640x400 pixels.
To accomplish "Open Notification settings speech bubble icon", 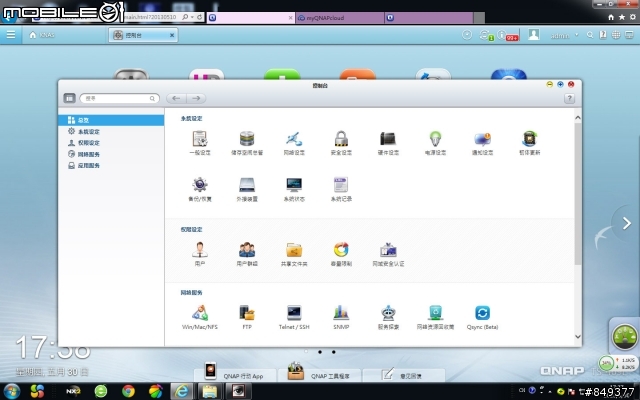I will [482, 139].
